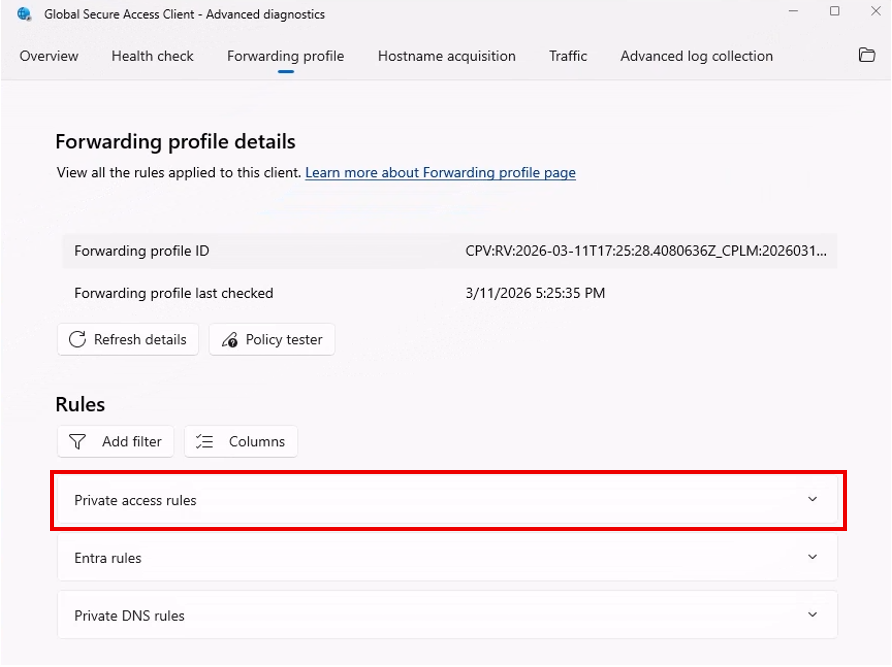The height and width of the screenshot is (667, 892).
Task: Click the Rules heading
Action: pyautogui.click(x=80, y=404)
